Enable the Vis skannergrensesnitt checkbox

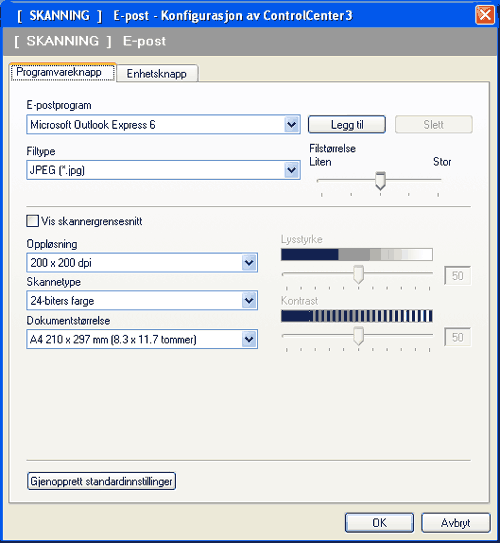(33, 221)
